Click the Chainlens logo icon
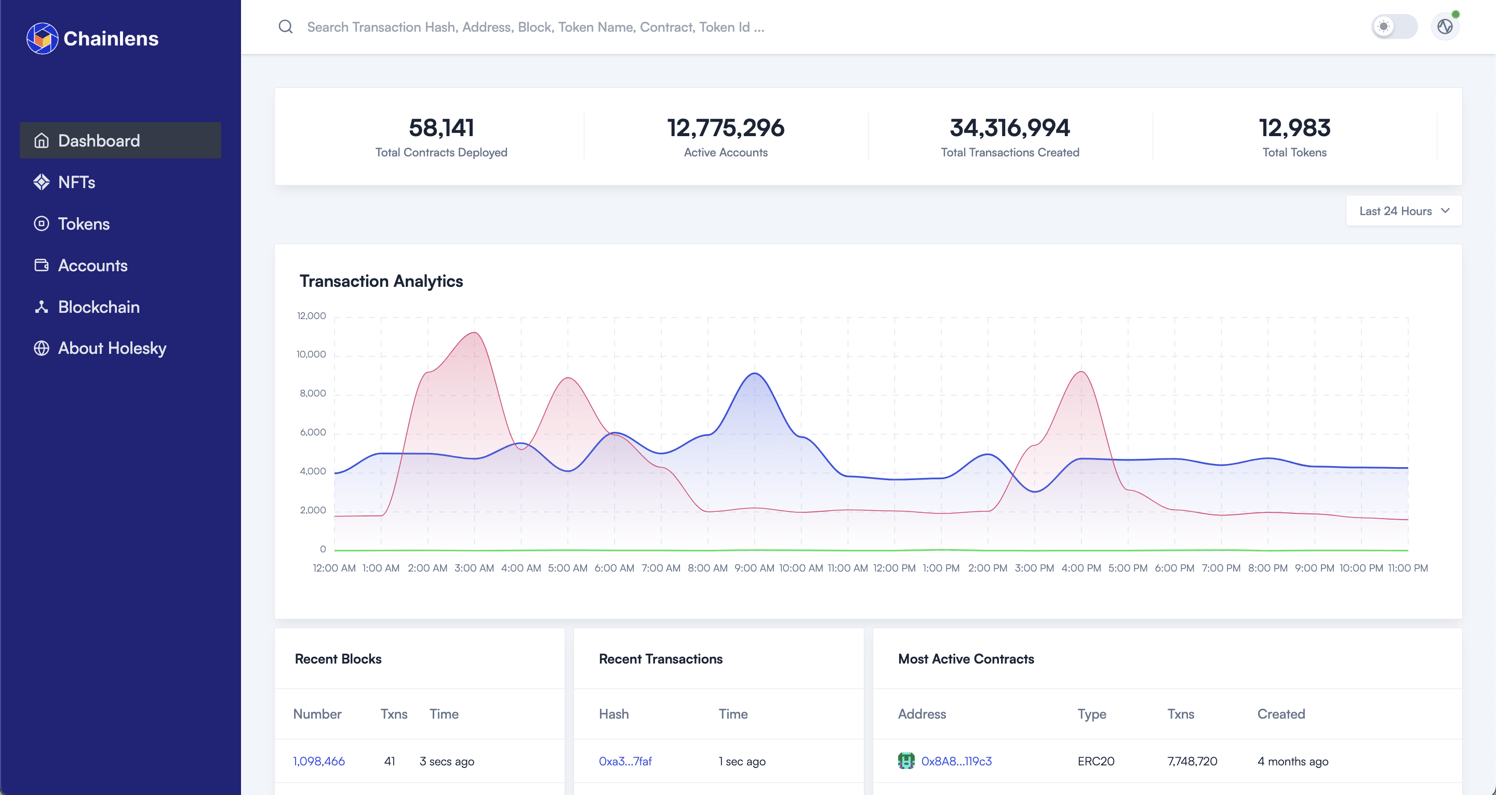The image size is (1496, 795). [42, 38]
